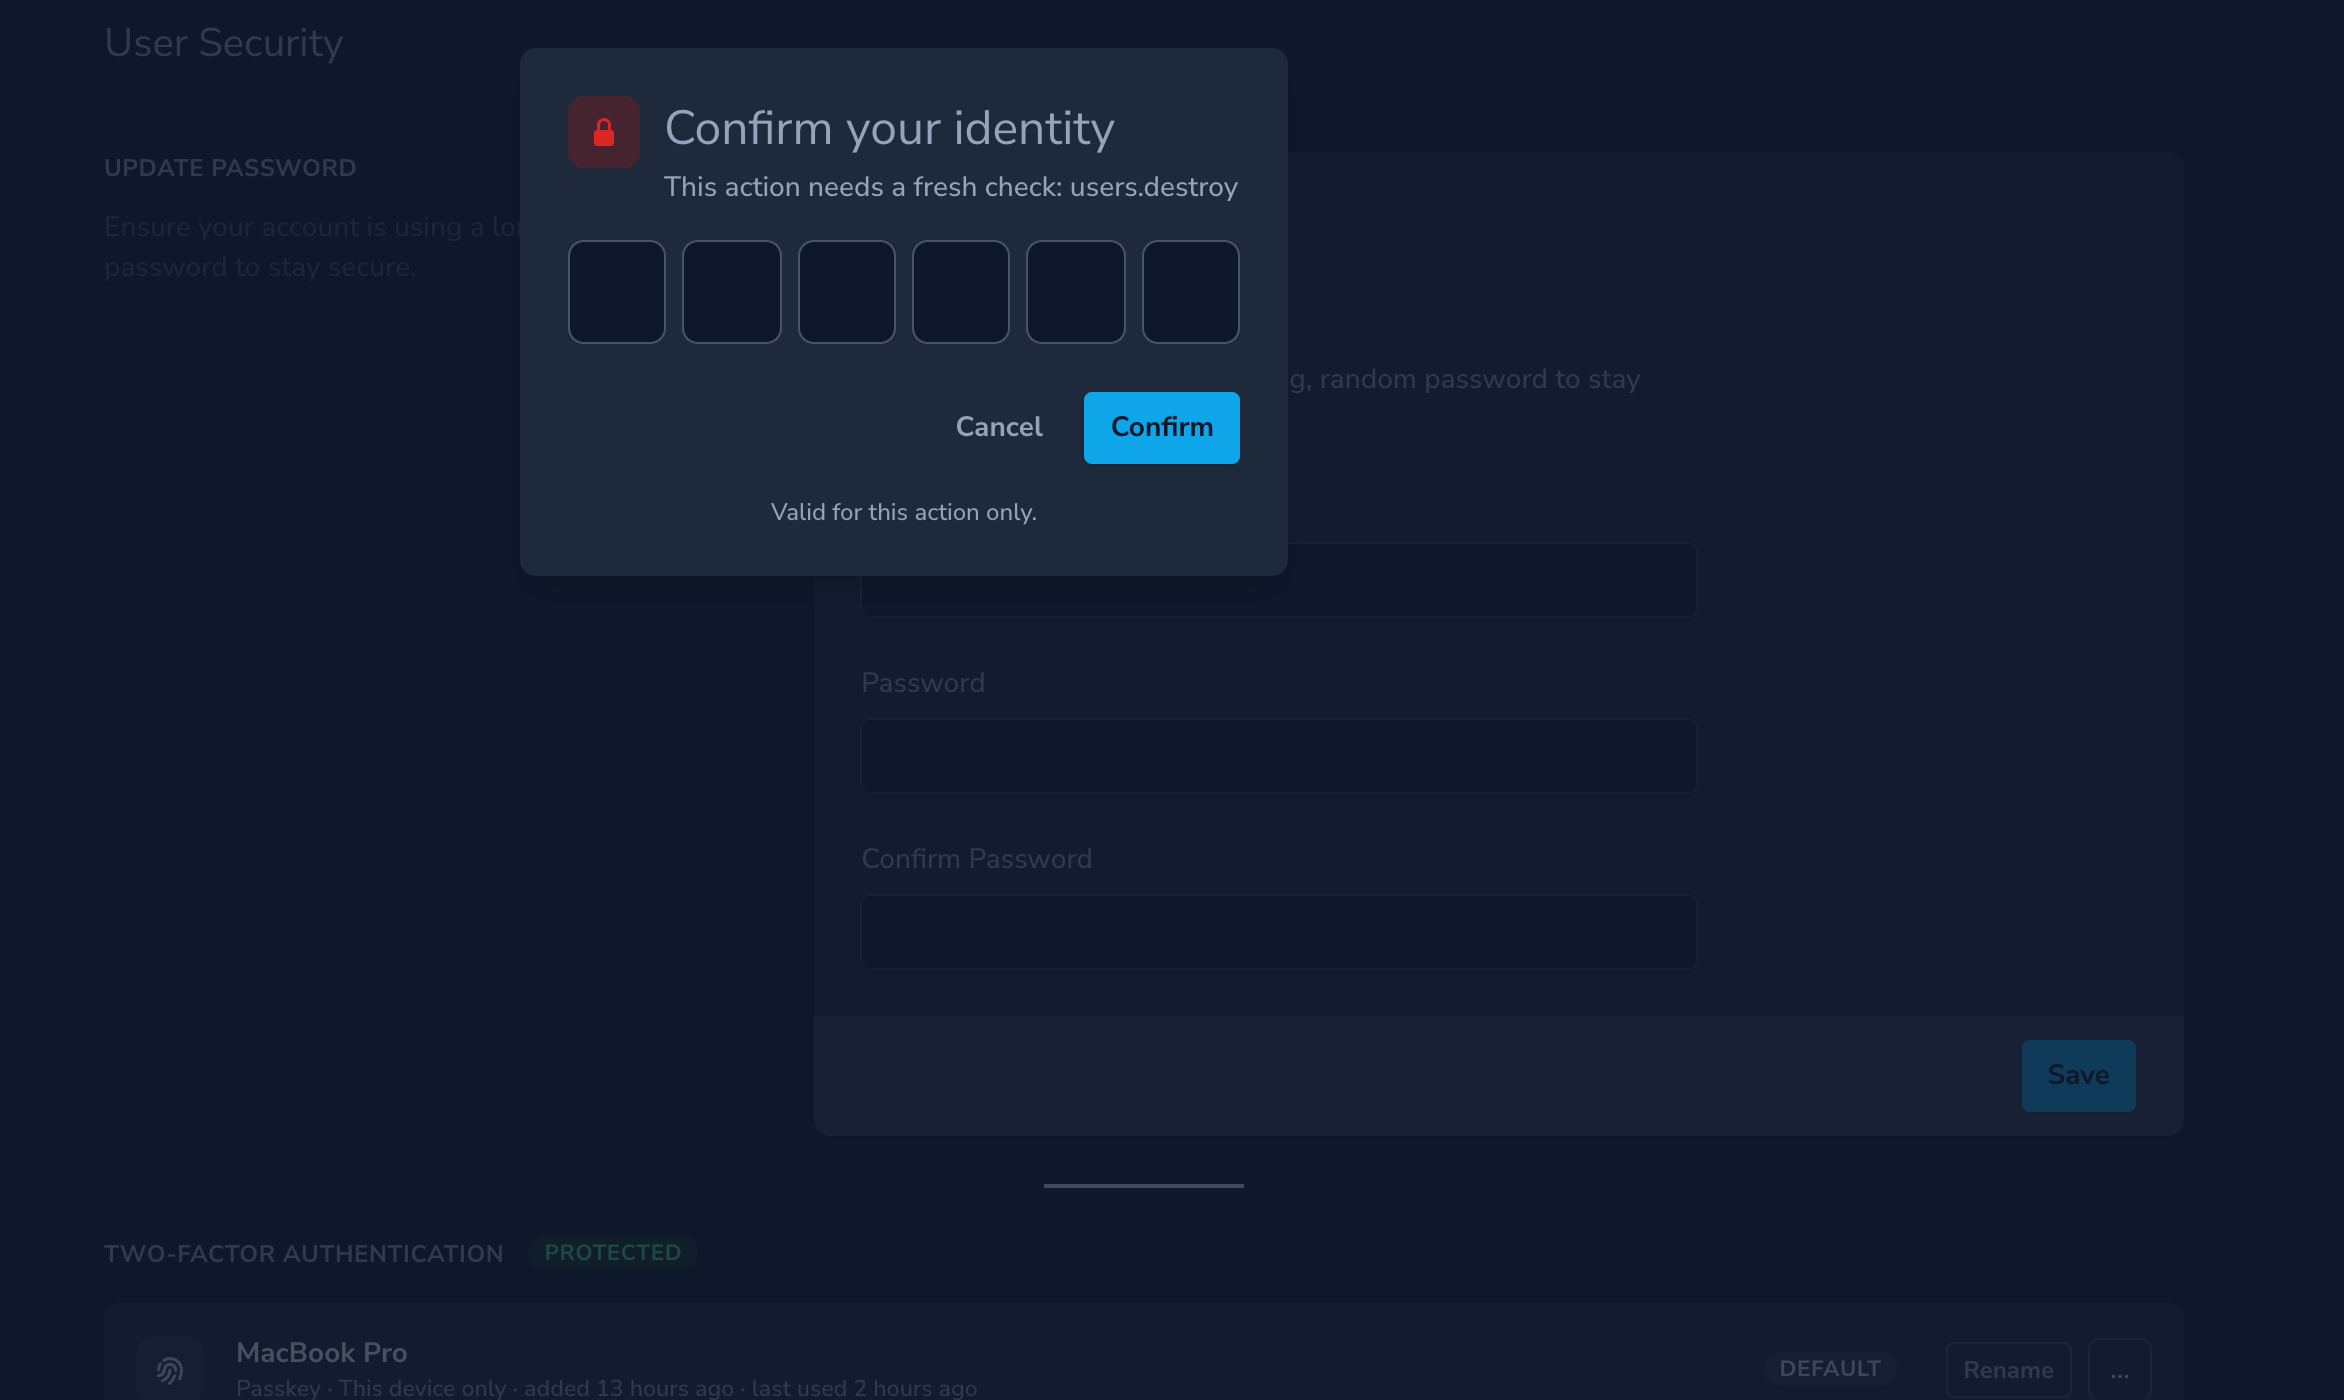The image size is (2344, 1400).
Task: Click the sixth verification code digit box
Action: point(1191,292)
